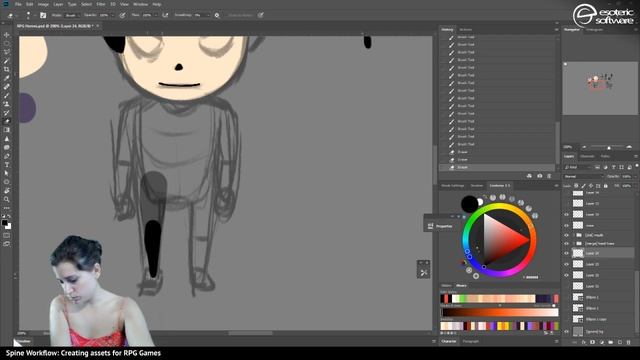This screenshot has height=360, width=640.
Task: Add layer mask icon in Layers panel
Action: [x=593, y=342]
